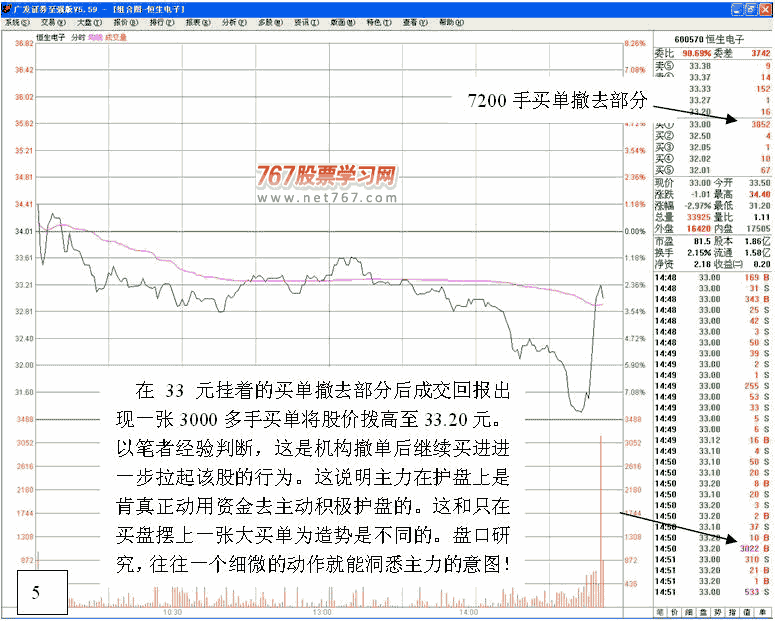Click the 买④ price 32.02
Image resolution: width=775 pixels, height=621 pixels.
pos(700,159)
